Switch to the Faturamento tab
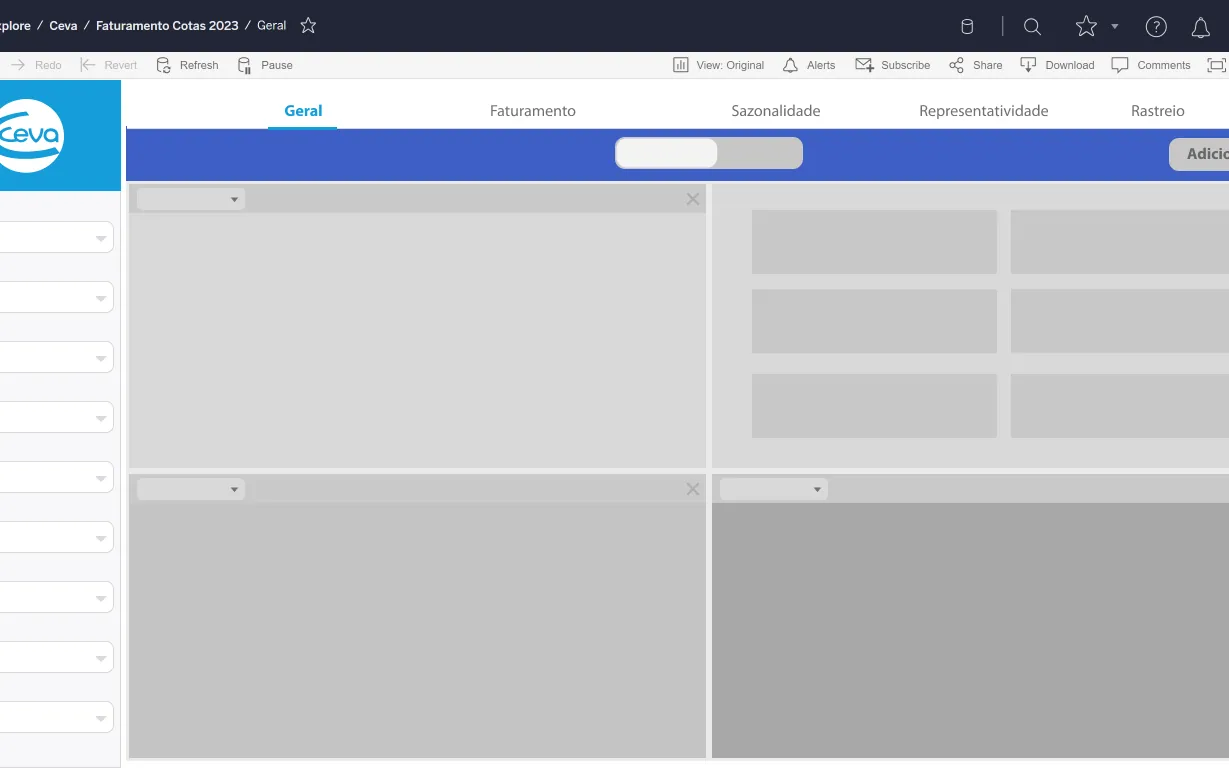This screenshot has width=1229, height=768. (x=533, y=111)
